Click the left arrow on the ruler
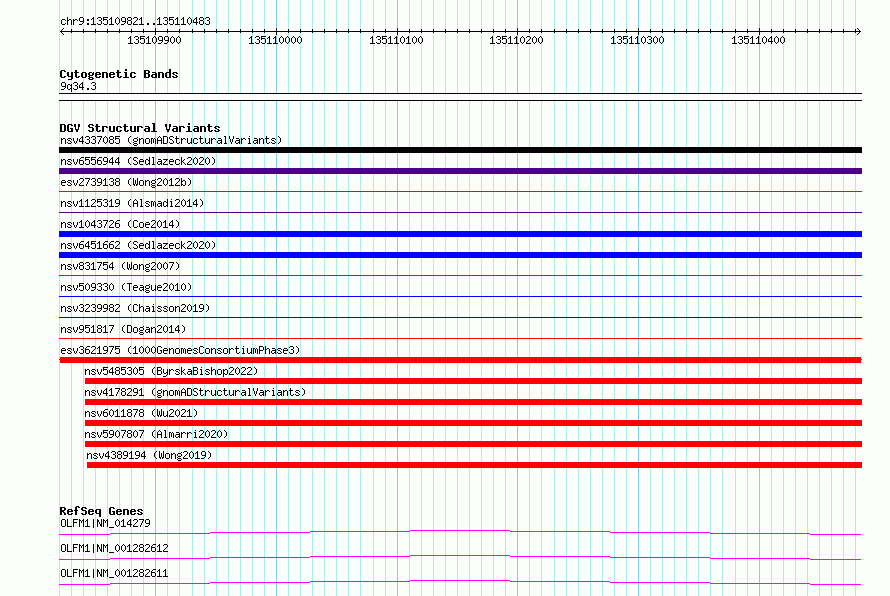This screenshot has width=890, height=596. pos(62,31)
